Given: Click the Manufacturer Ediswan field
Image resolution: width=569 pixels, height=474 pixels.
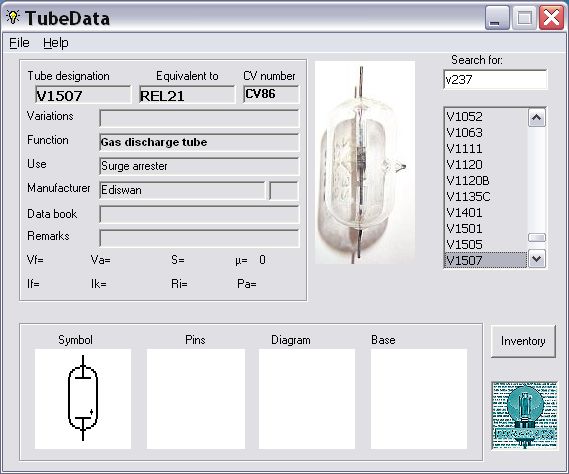Looking at the screenshot, I should (x=182, y=190).
